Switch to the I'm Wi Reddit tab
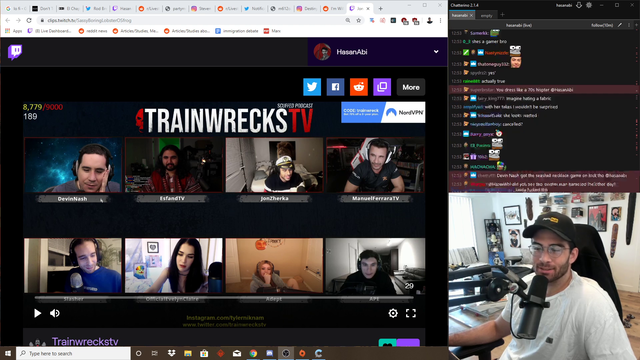640x360 pixels. coord(334,8)
